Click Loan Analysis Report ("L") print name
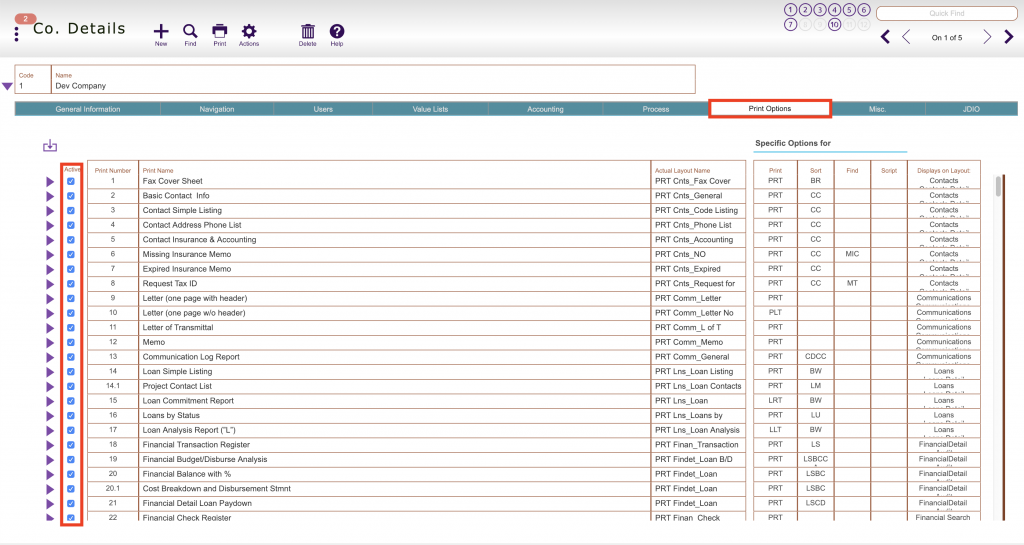 coord(189,430)
